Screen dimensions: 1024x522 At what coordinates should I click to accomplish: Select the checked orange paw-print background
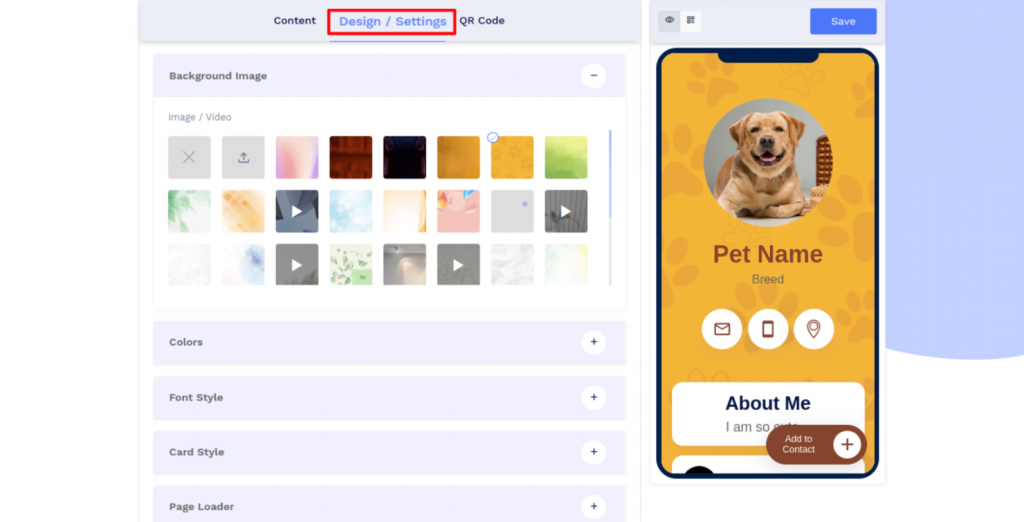(x=512, y=158)
